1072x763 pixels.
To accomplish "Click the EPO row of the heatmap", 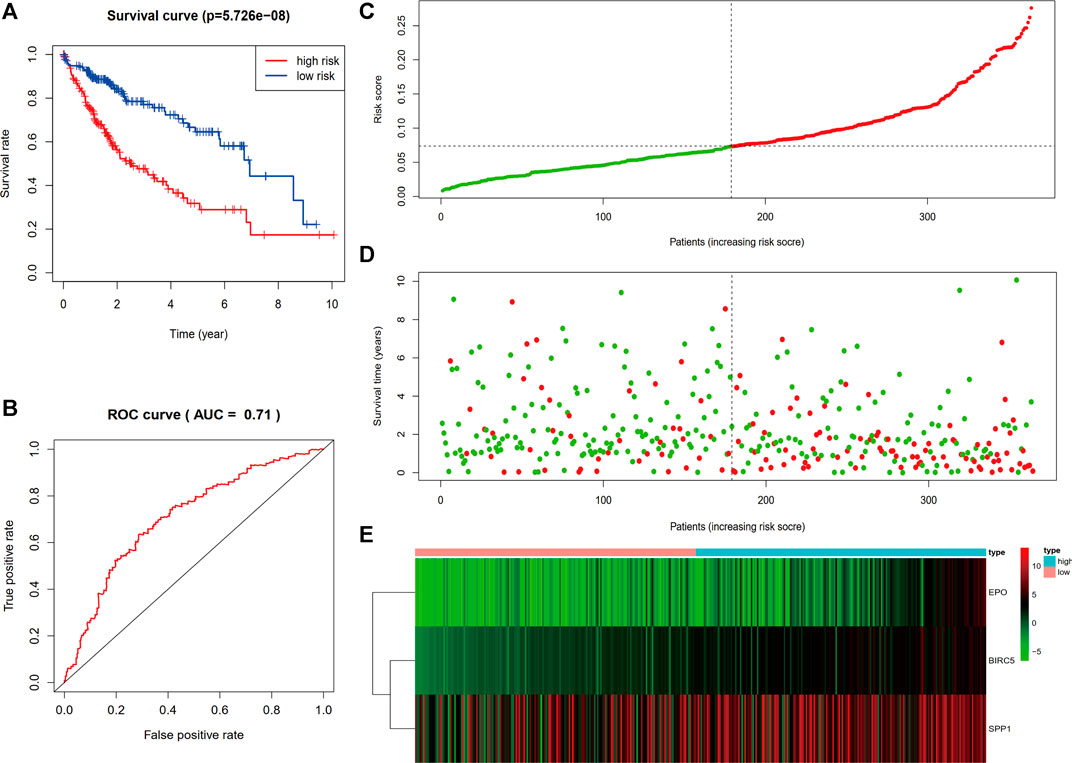I will tap(700, 592).
